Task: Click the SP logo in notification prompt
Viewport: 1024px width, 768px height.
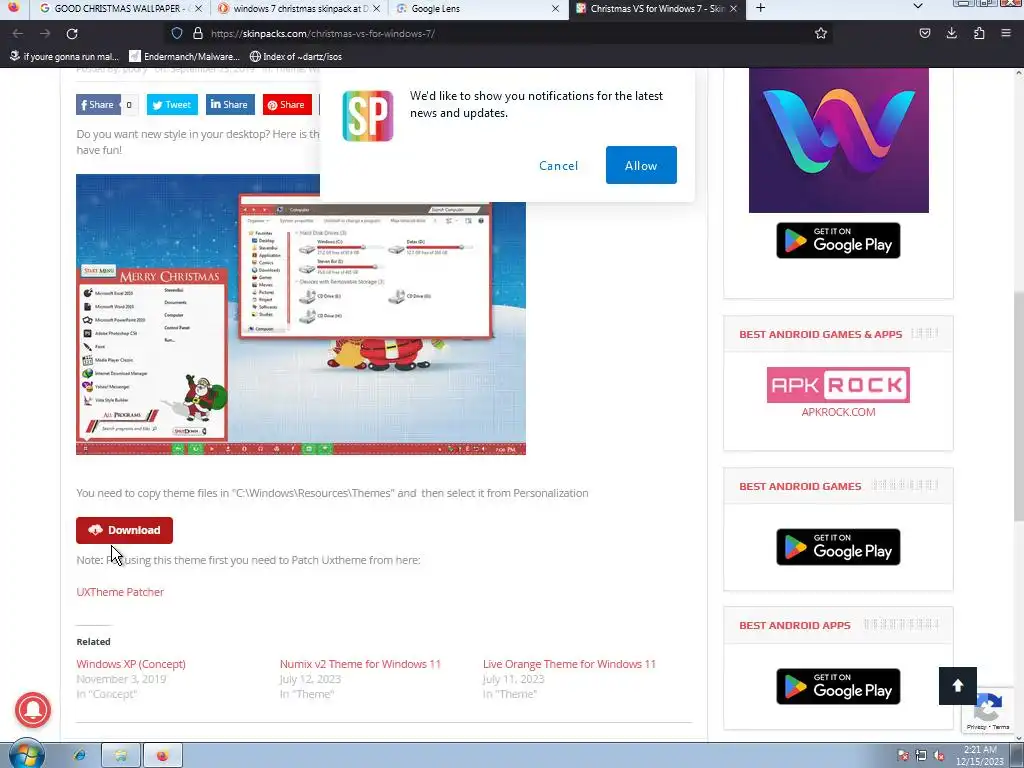Action: point(368,116)
